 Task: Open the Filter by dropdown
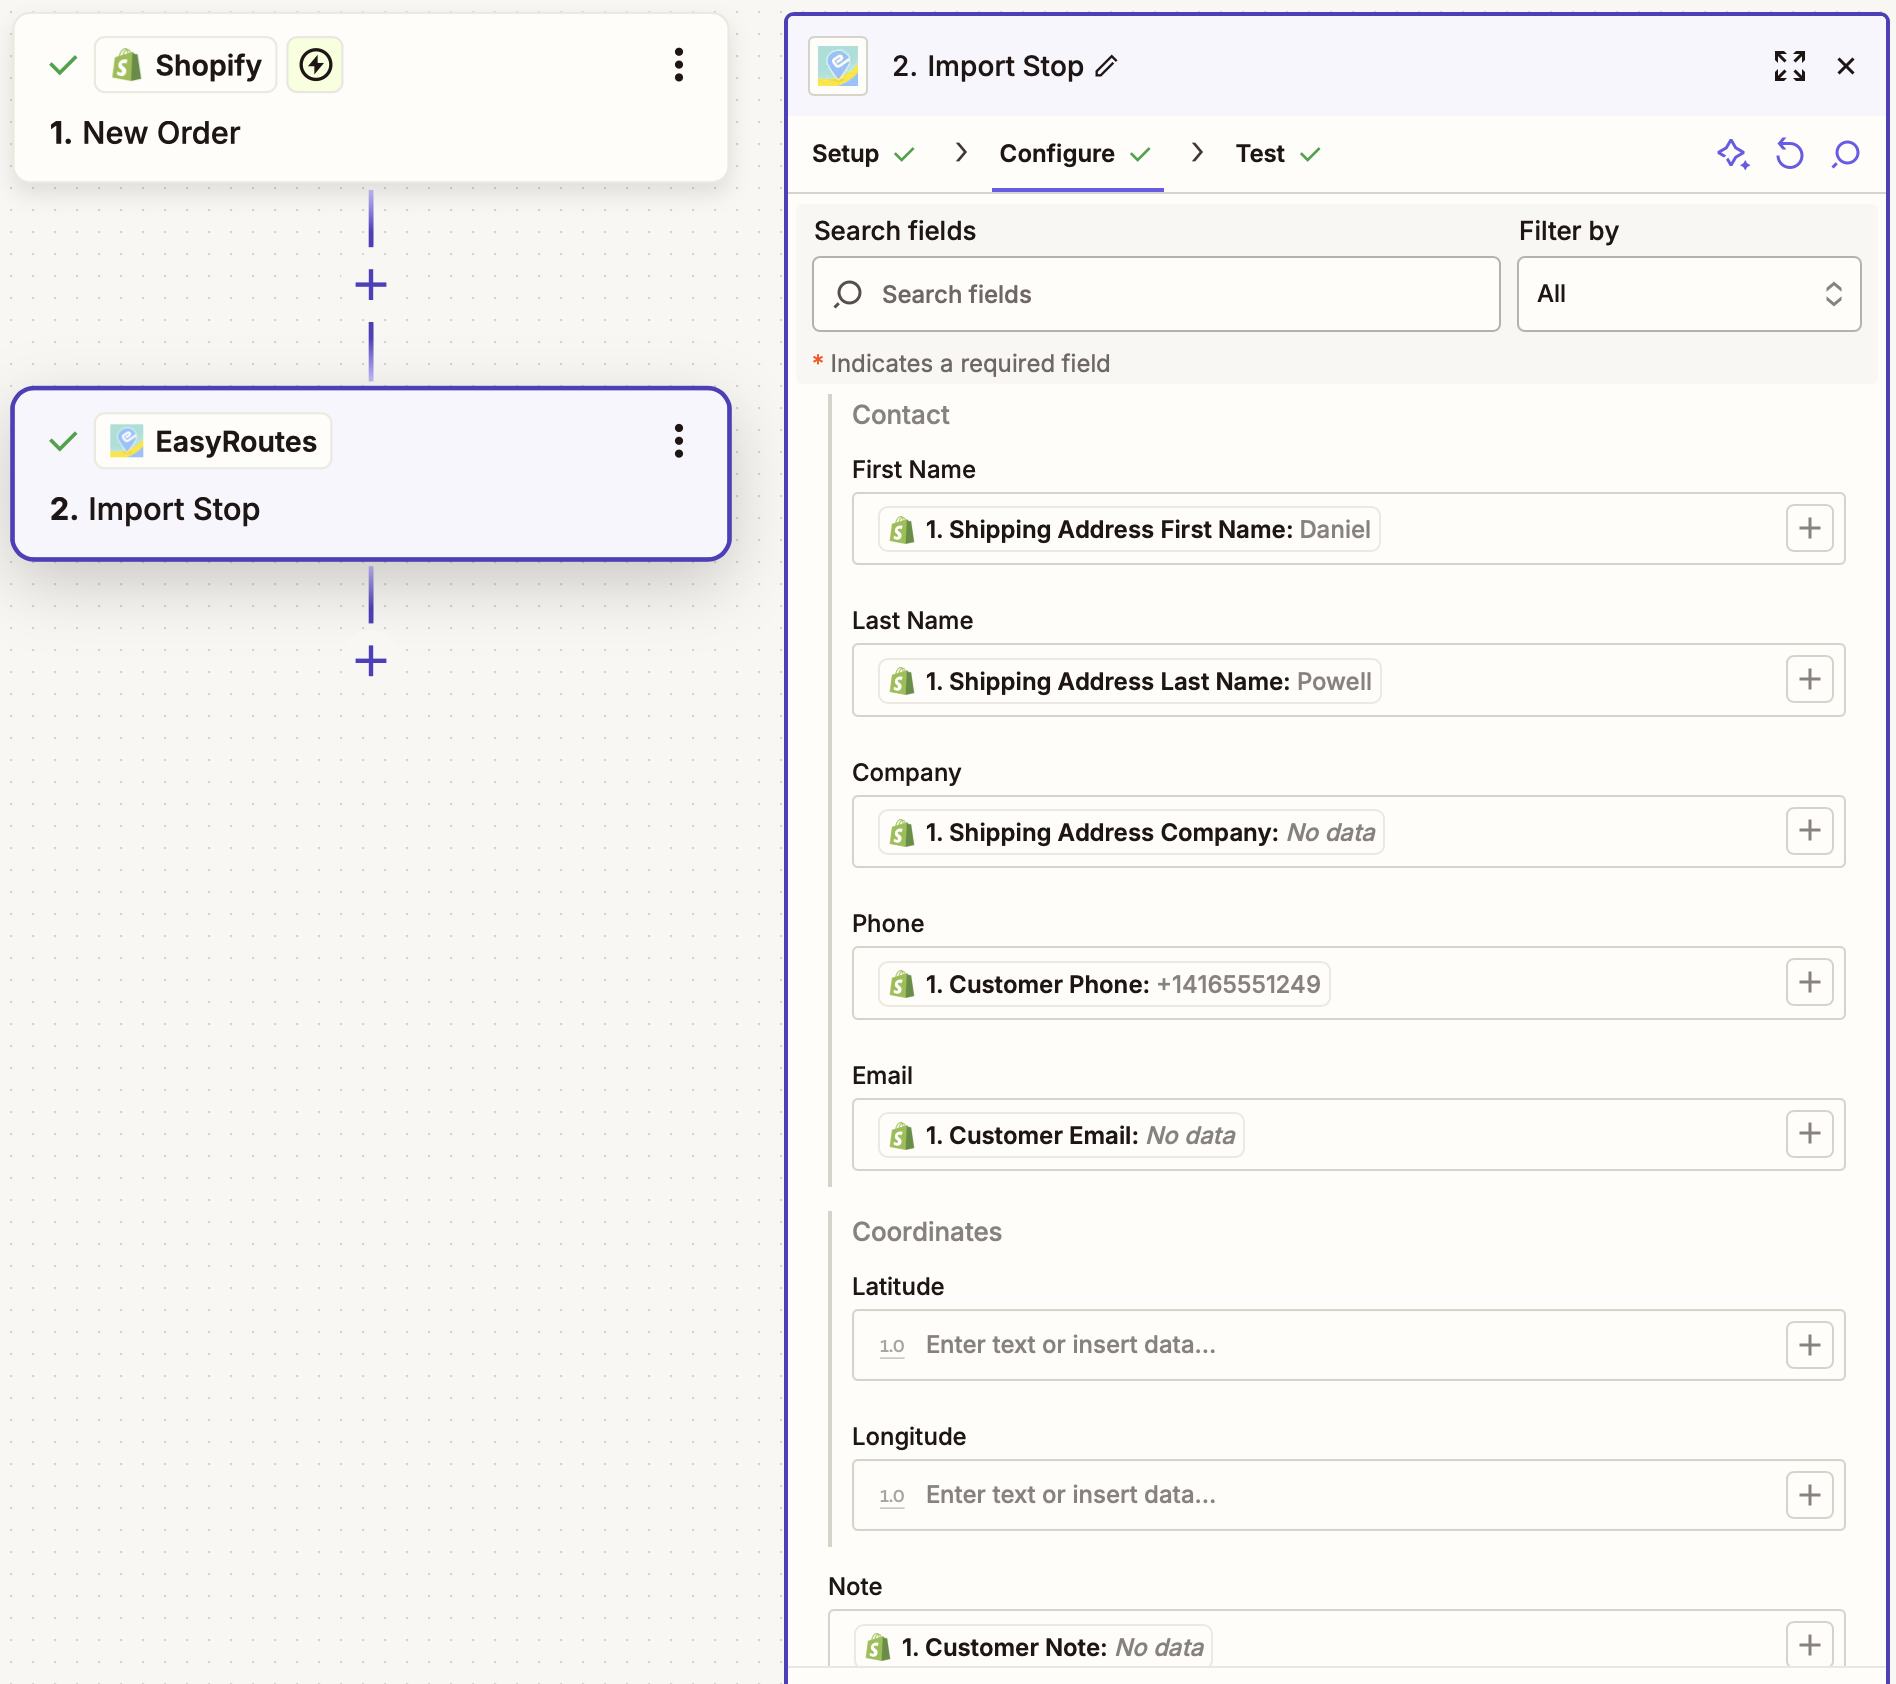point(1689,294)
